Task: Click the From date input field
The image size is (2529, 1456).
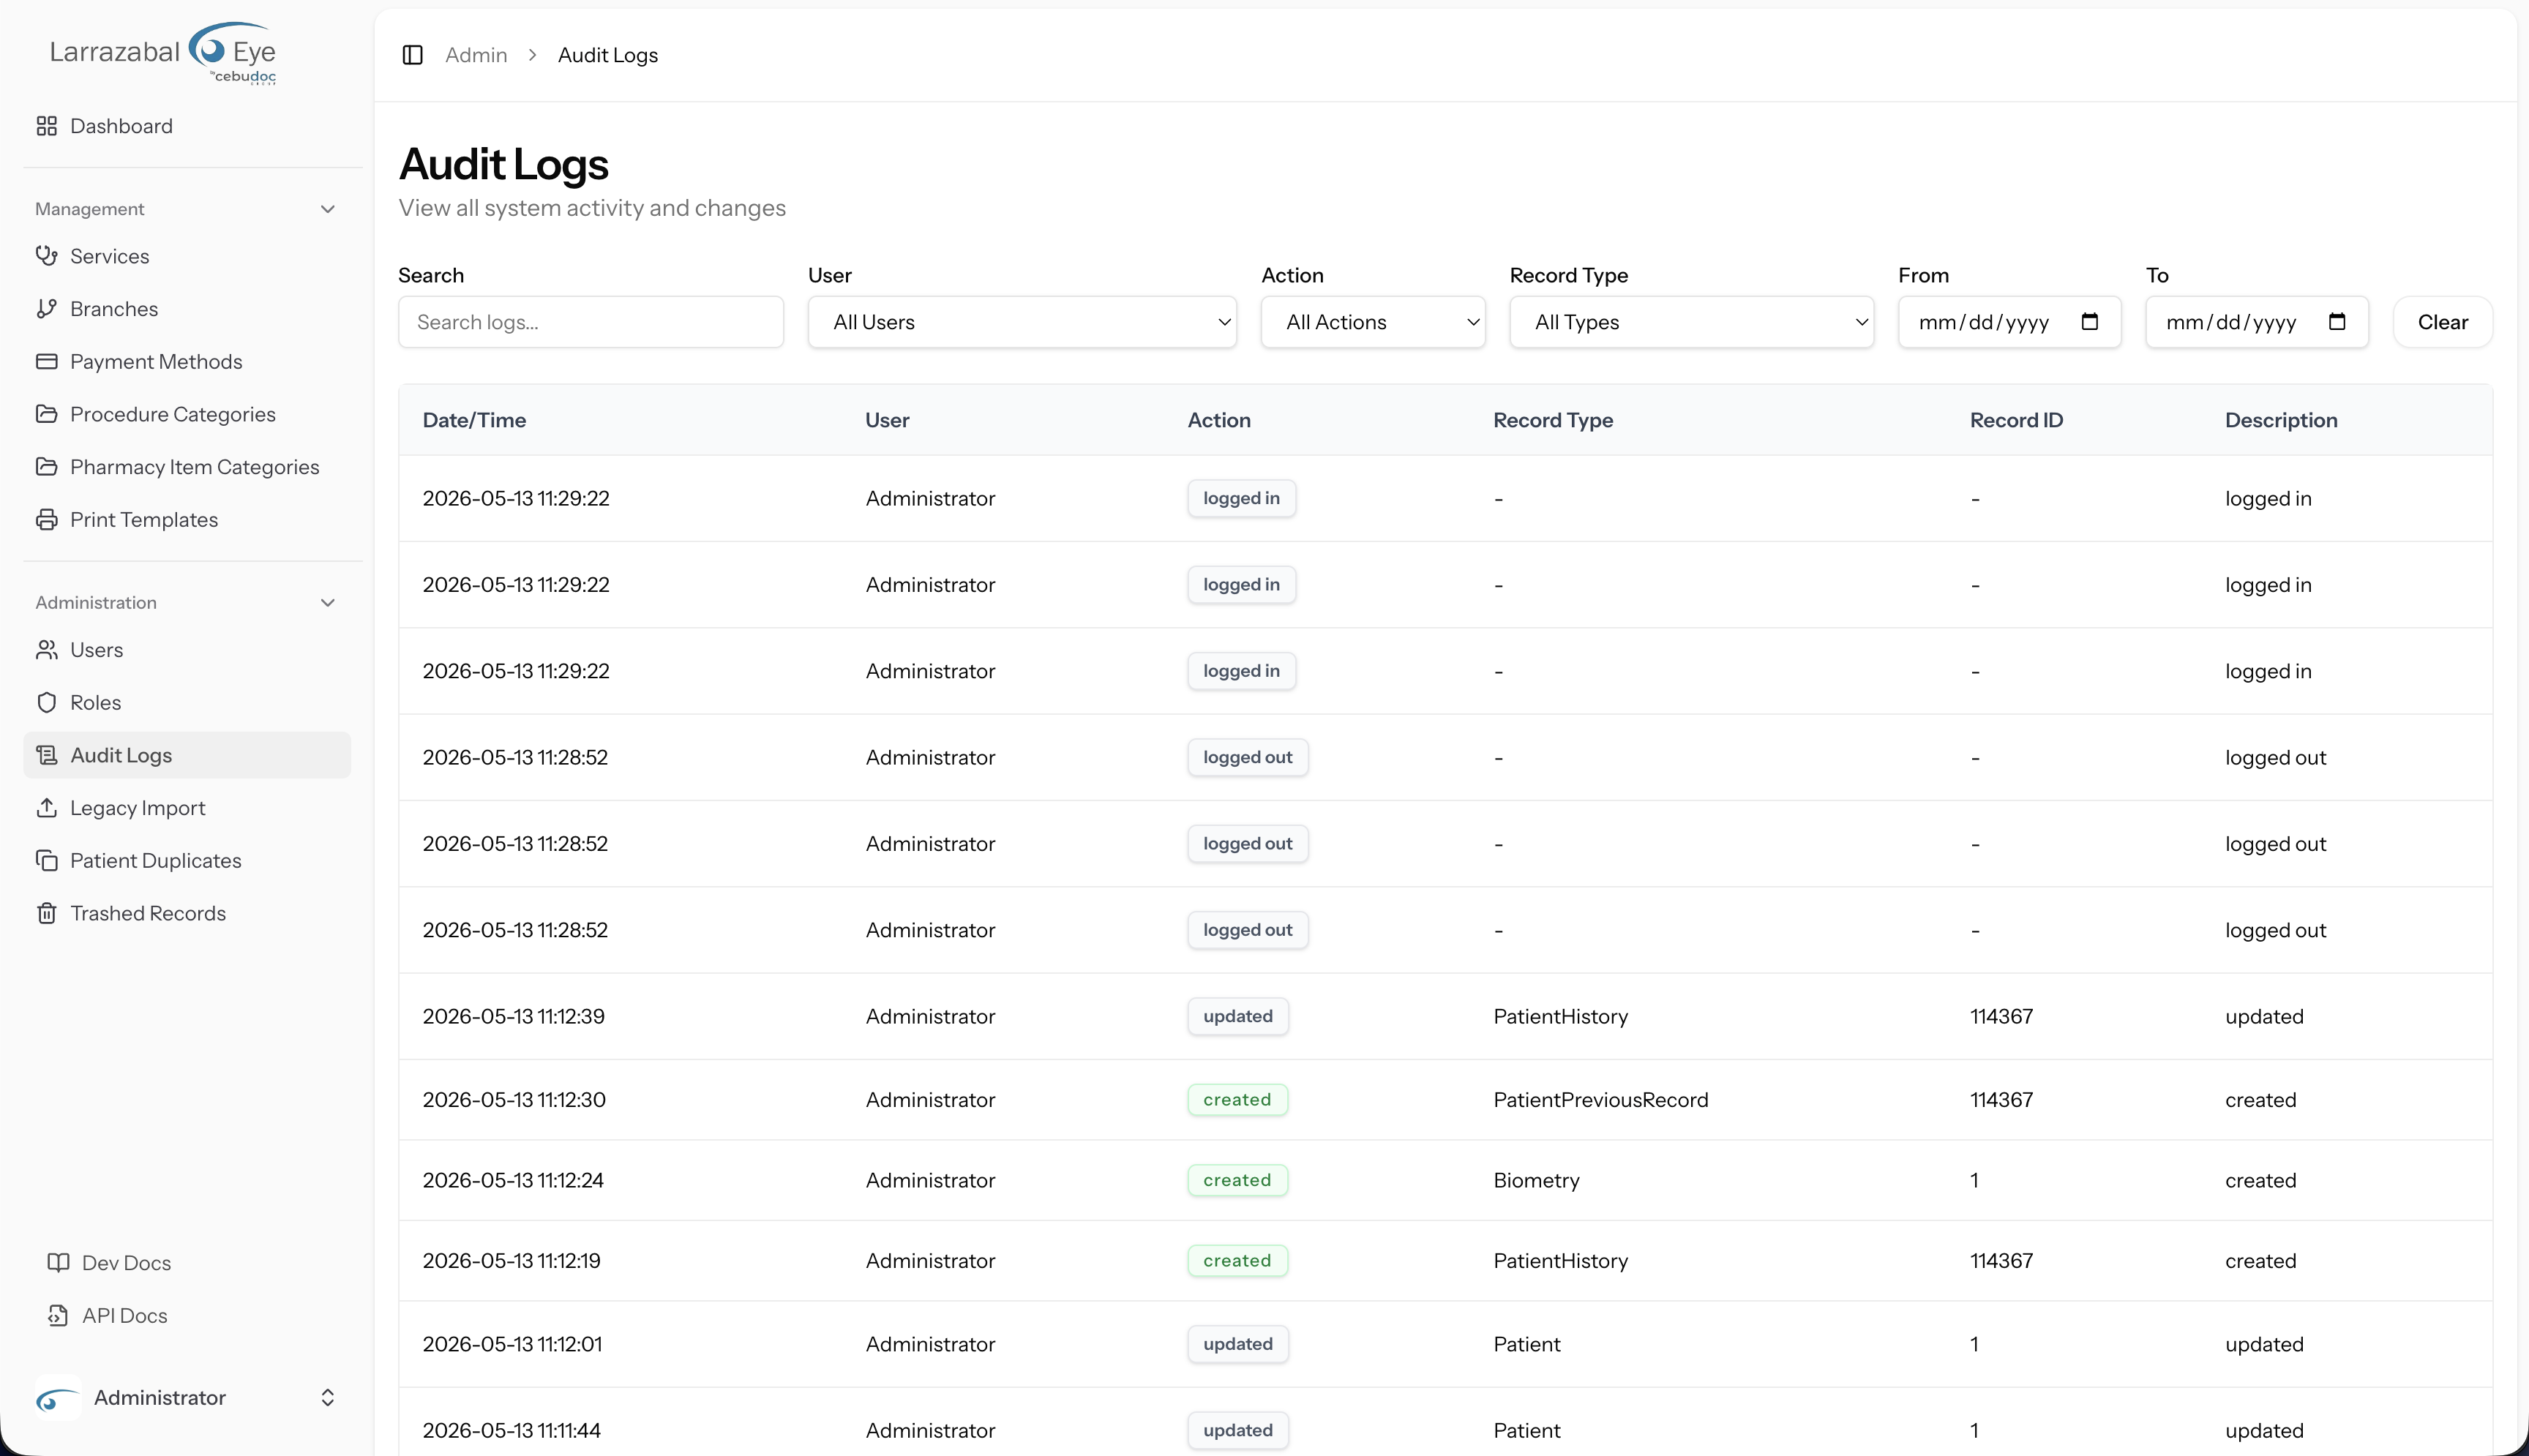Action: (x=2009, y=322)
